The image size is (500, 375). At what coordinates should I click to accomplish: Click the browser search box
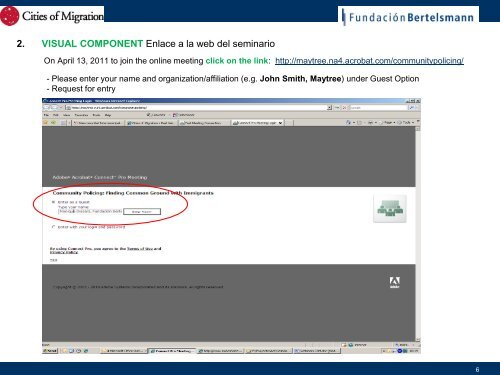pyautogui.click(x=378, y=108)
